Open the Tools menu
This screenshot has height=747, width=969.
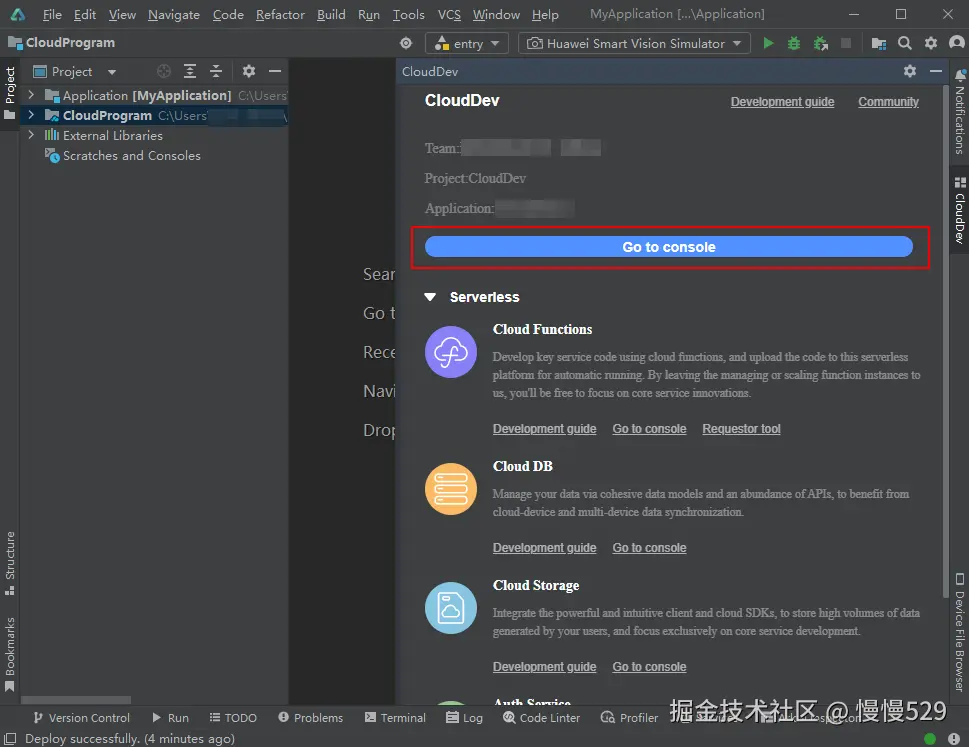coord(408,14)
